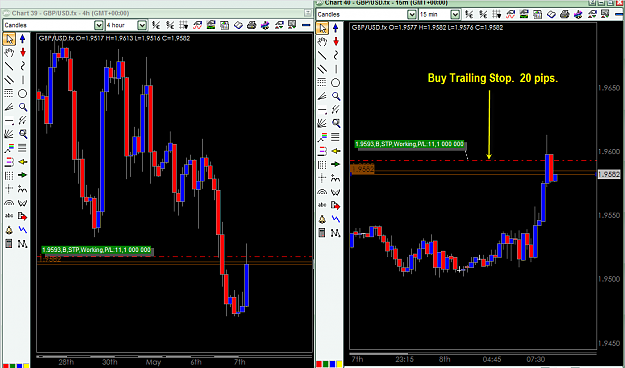Viewport: 625px width, 368px height.
Task: Select the ellipse tool in Chart 40
Action: (336, 83)
